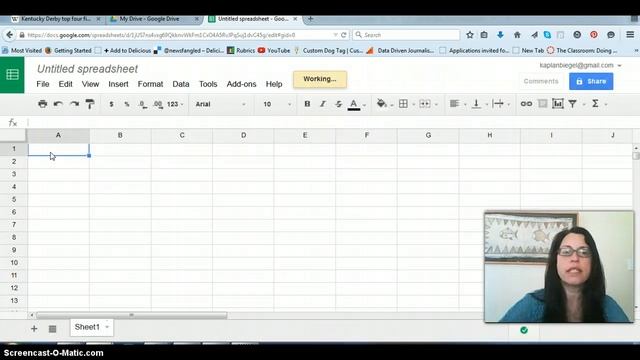Screen dimensions: 640x360
Task: Insert chart icon
Action: (558, 104)
